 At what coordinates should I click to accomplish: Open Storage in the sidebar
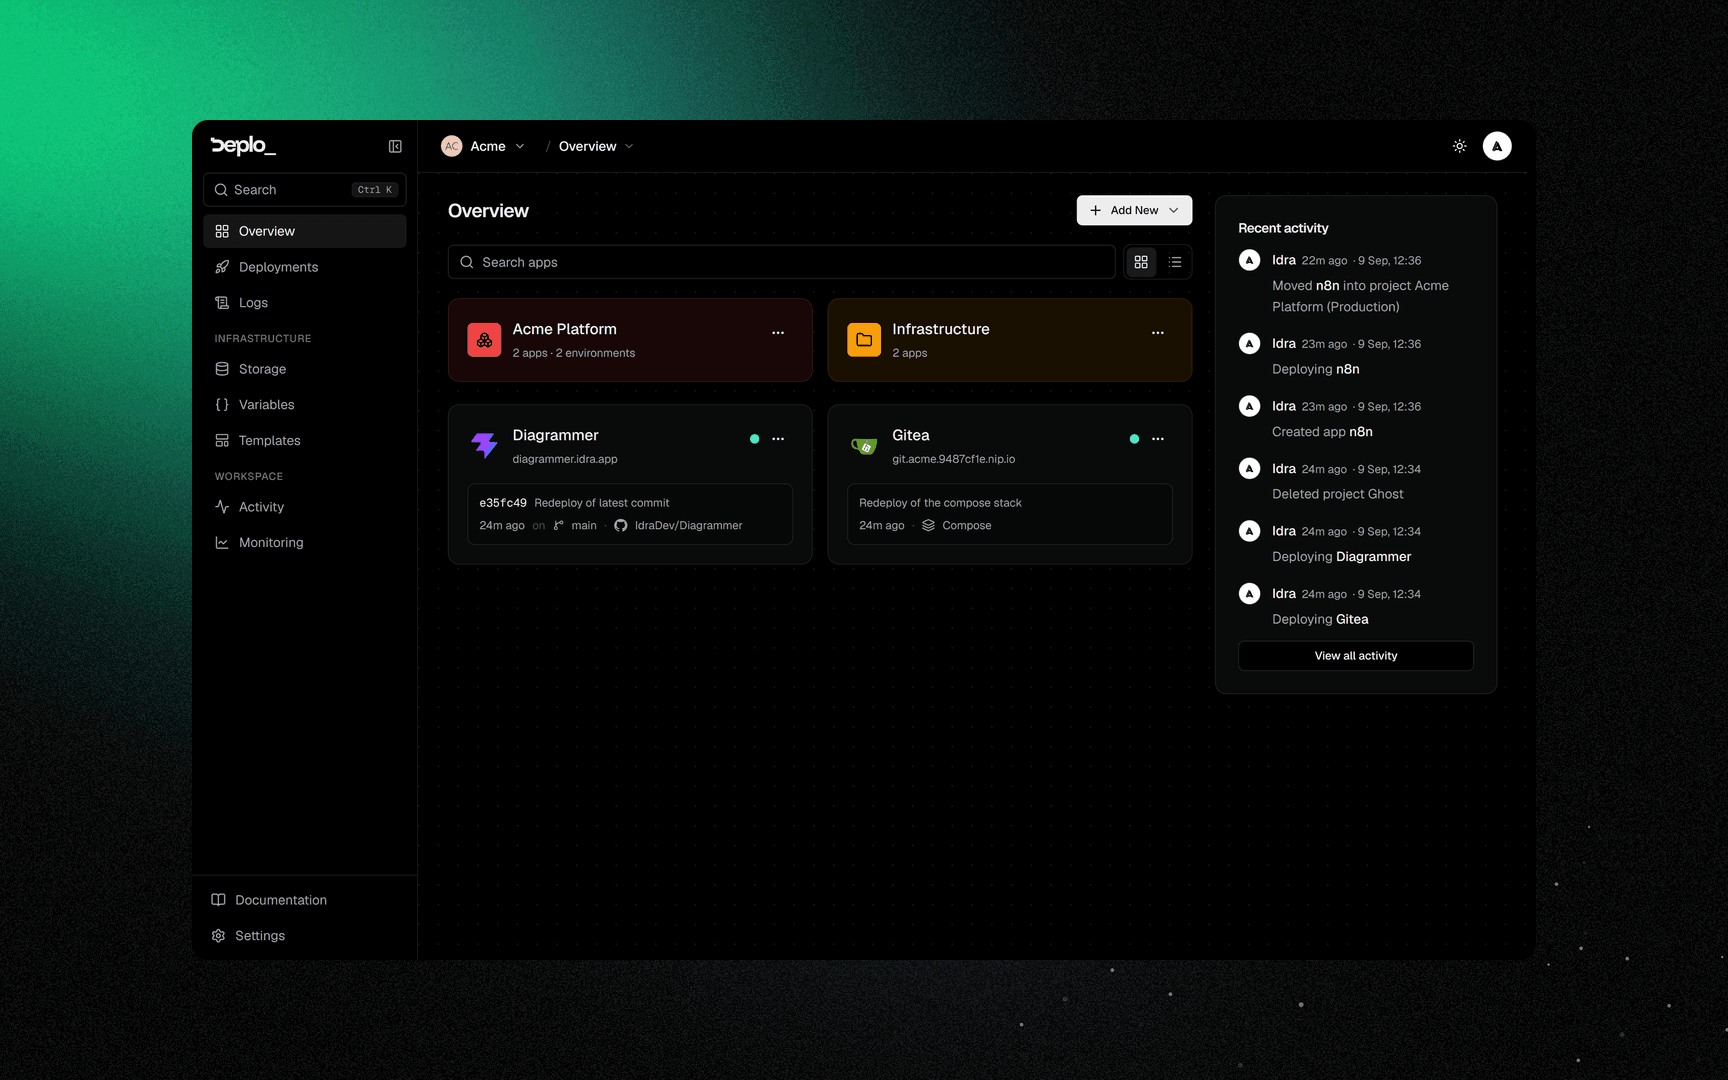pyautogui.click(x=305, y=369)
